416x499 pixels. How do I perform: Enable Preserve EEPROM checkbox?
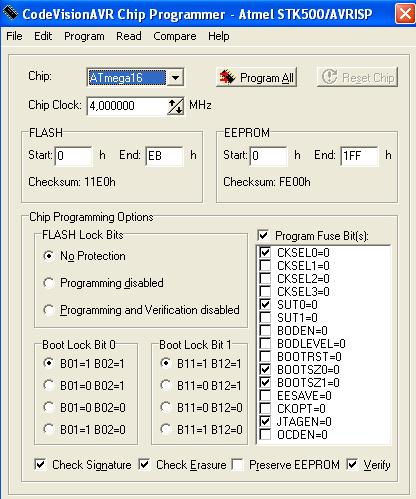click(237, 464)
